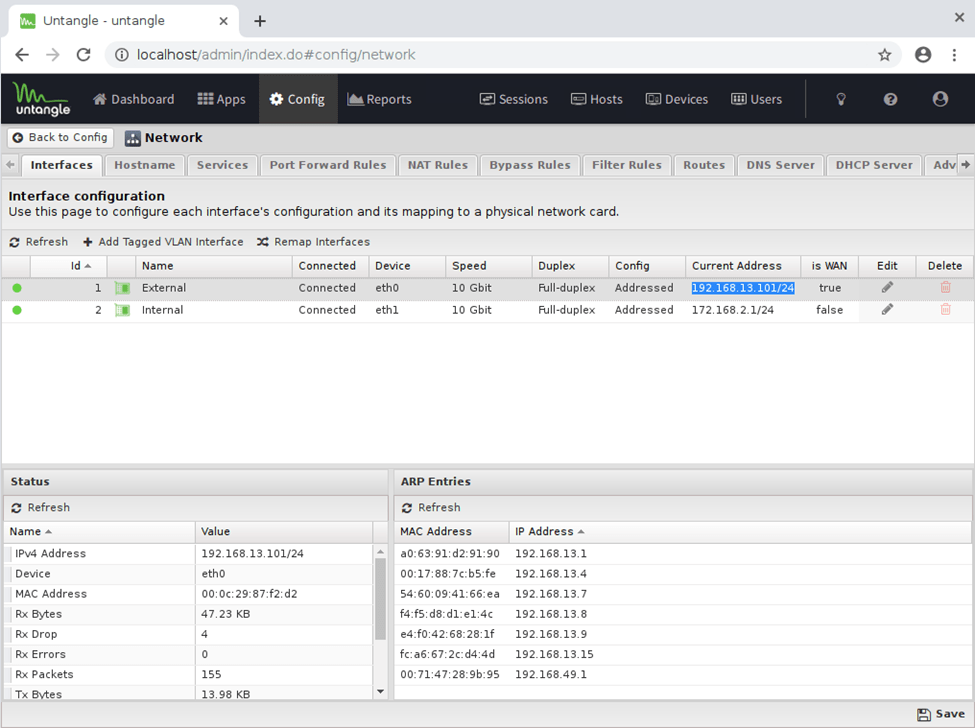Screen dimensions: 975x728
Task: Sort ARP entries by IP Address header
Action: point(545,532)
